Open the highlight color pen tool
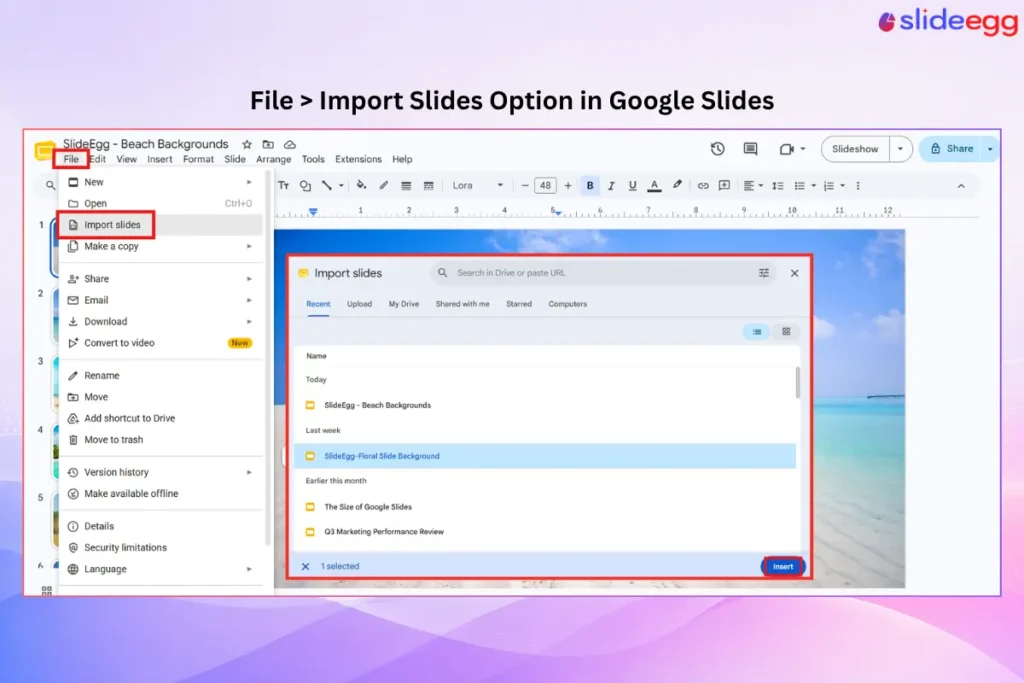The image size is (1024, 683). tap(677, 185)
